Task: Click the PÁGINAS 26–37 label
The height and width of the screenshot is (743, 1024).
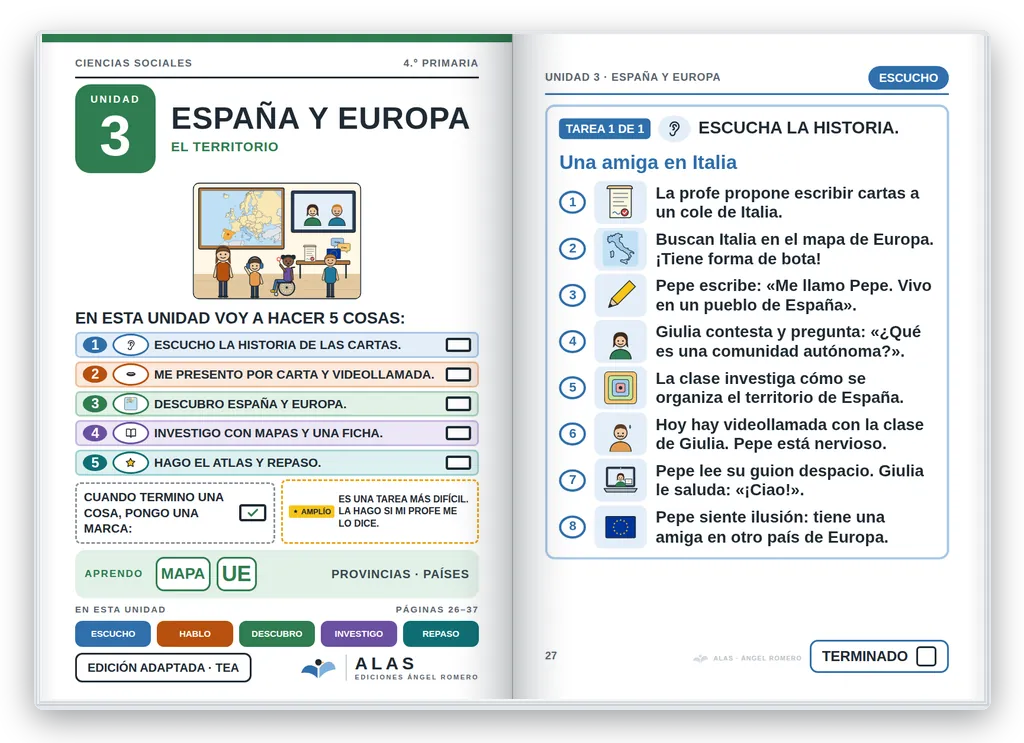Action: tap(437, 609)
